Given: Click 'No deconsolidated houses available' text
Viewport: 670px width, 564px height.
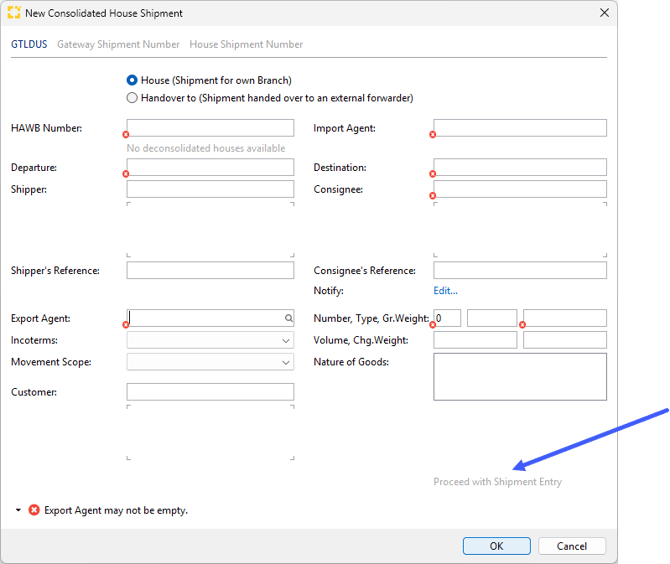Looking at the screenshot, I should pyautogui.click(x=206, y=148).
